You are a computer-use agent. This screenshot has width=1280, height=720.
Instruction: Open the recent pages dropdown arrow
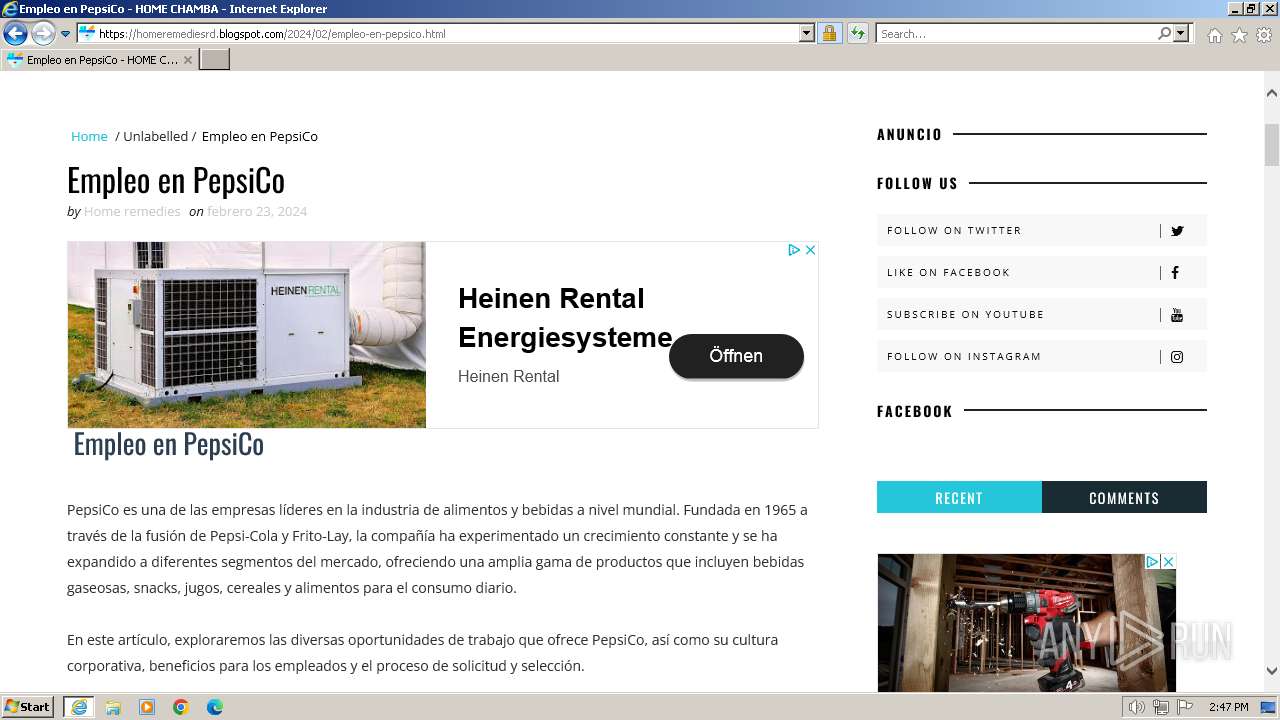point(65,34)
